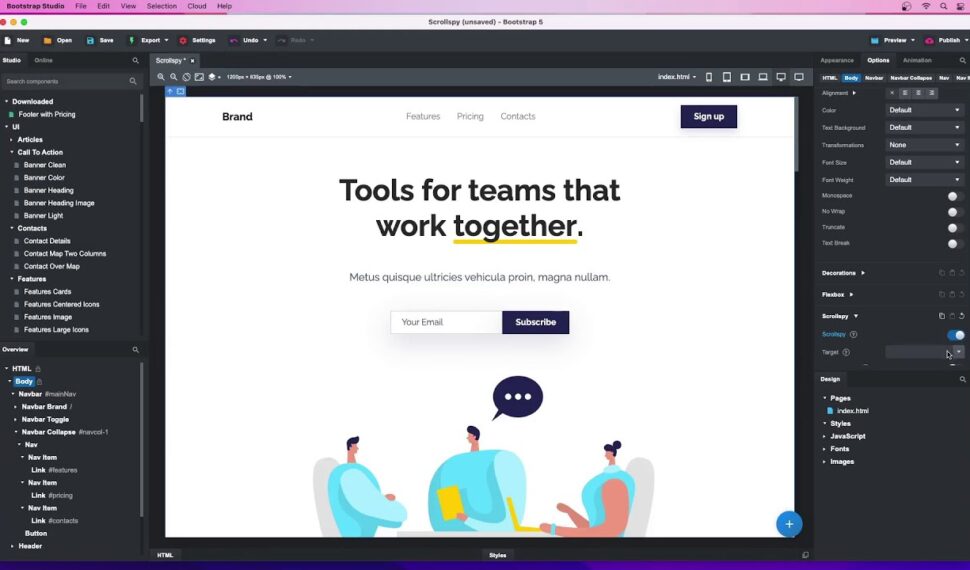
Task: Click the Publish cloud icon
Action: 929,40
